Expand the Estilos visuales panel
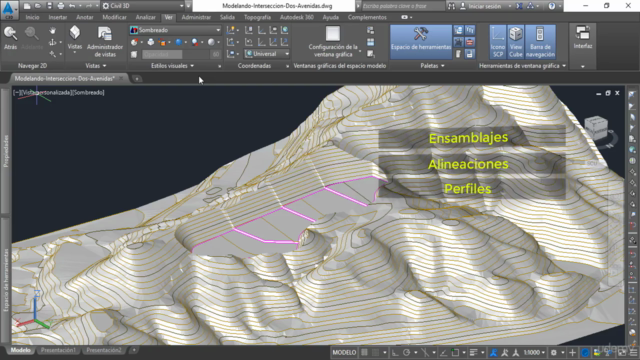 pos(172,66)
